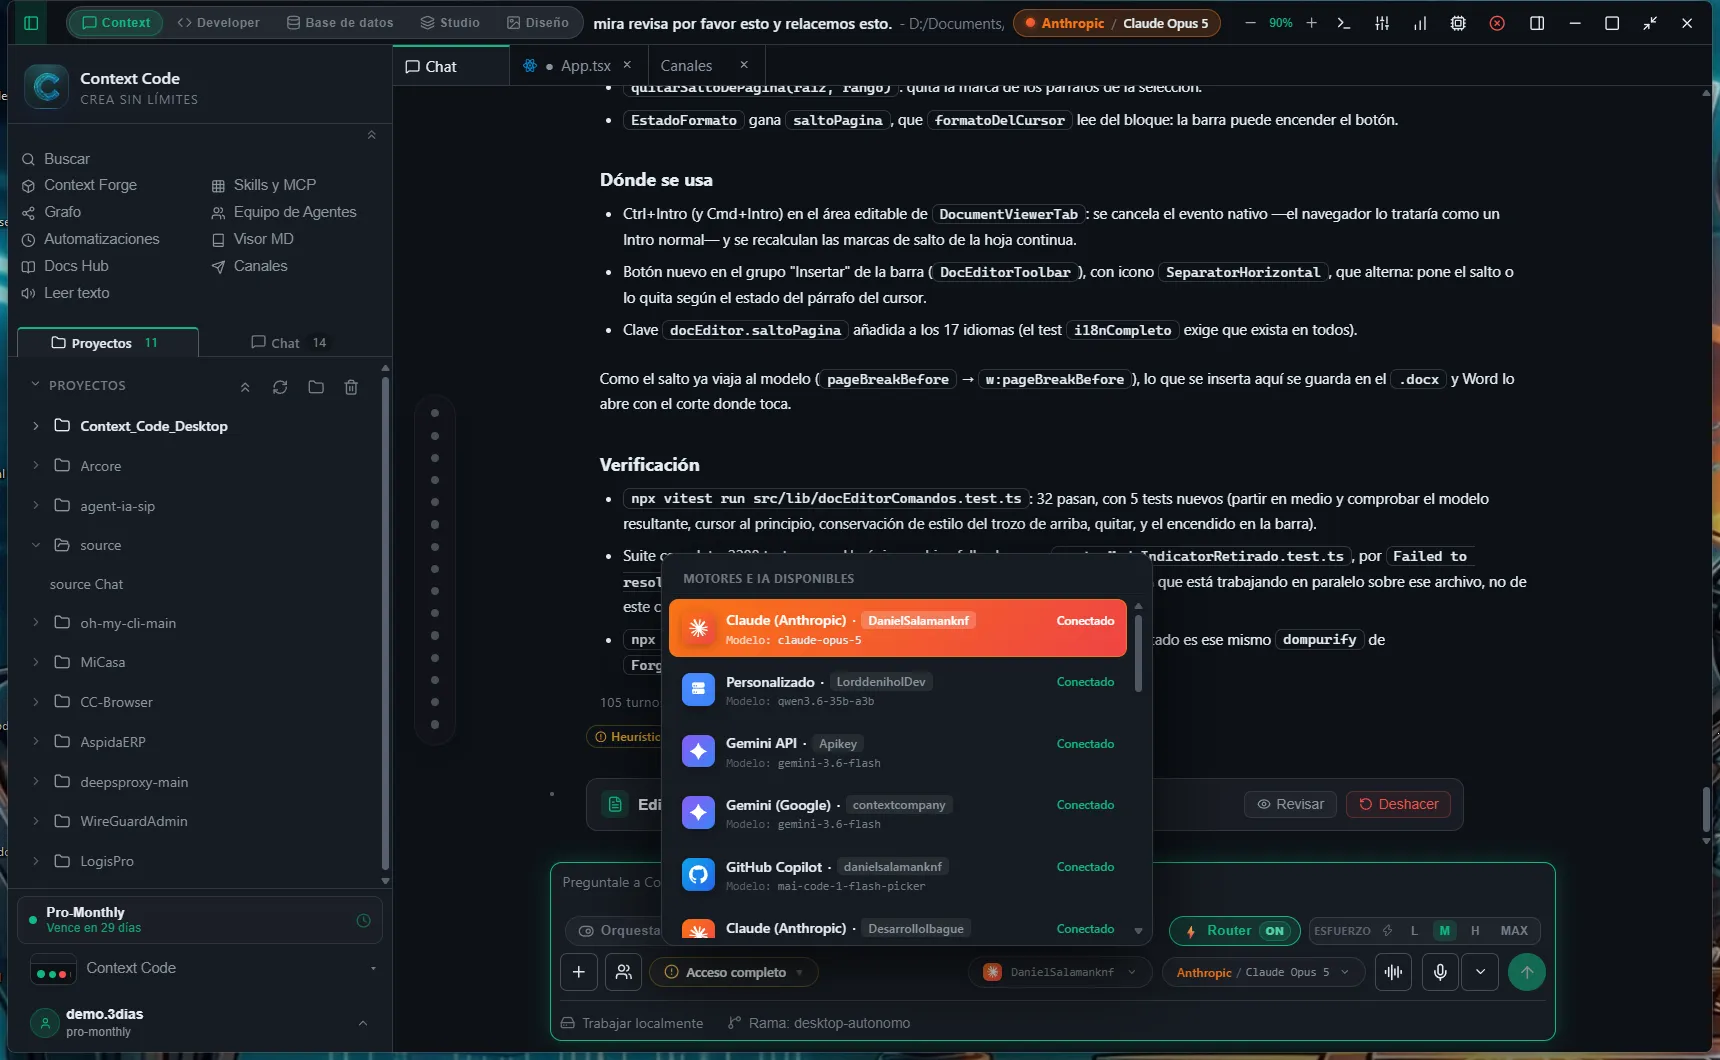
Task: Close the Canales tab
Action: [744, 65]
